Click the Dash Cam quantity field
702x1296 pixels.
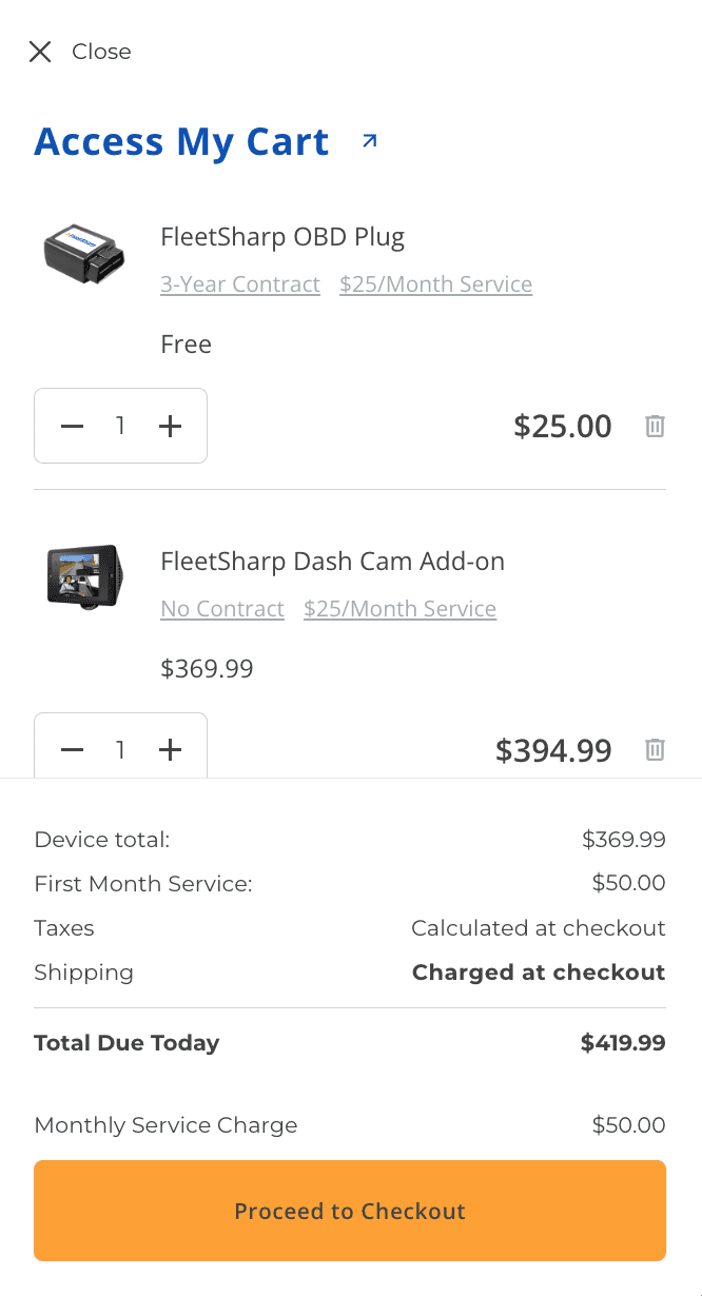tap(120, 750)
